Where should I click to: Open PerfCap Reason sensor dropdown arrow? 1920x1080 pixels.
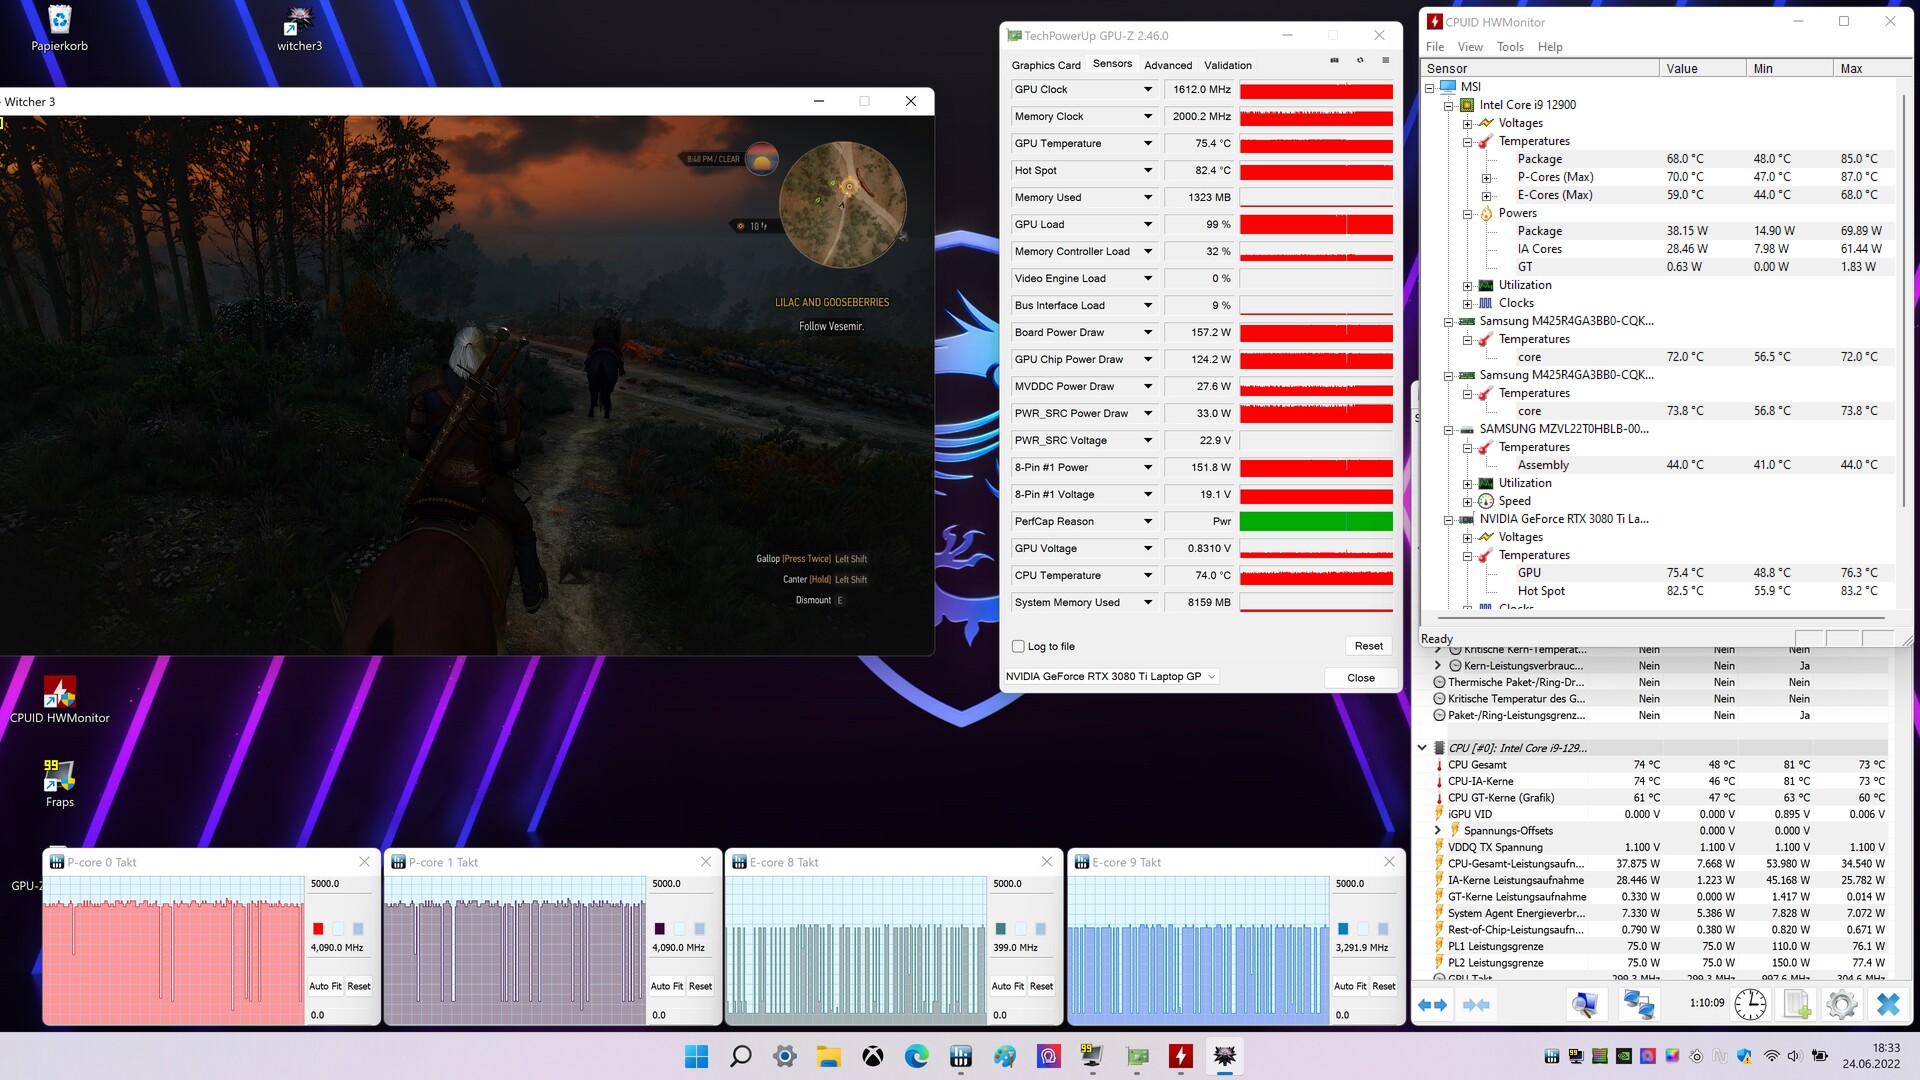pos(1148,521)
